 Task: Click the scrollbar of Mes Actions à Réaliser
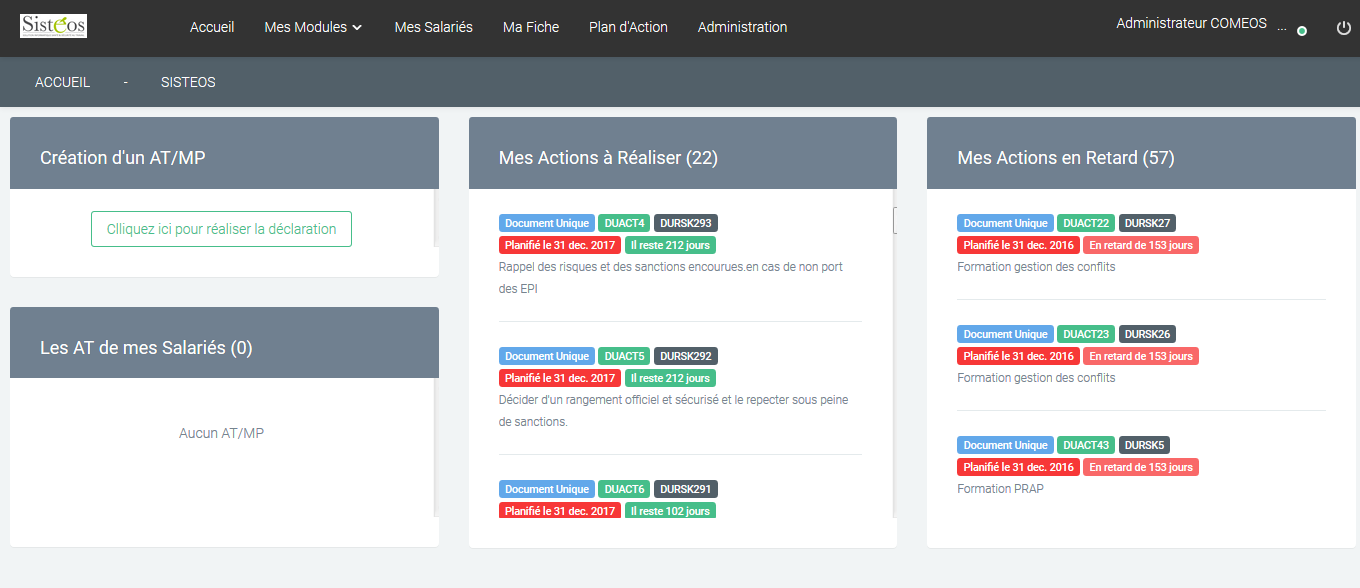coord(895,220)
